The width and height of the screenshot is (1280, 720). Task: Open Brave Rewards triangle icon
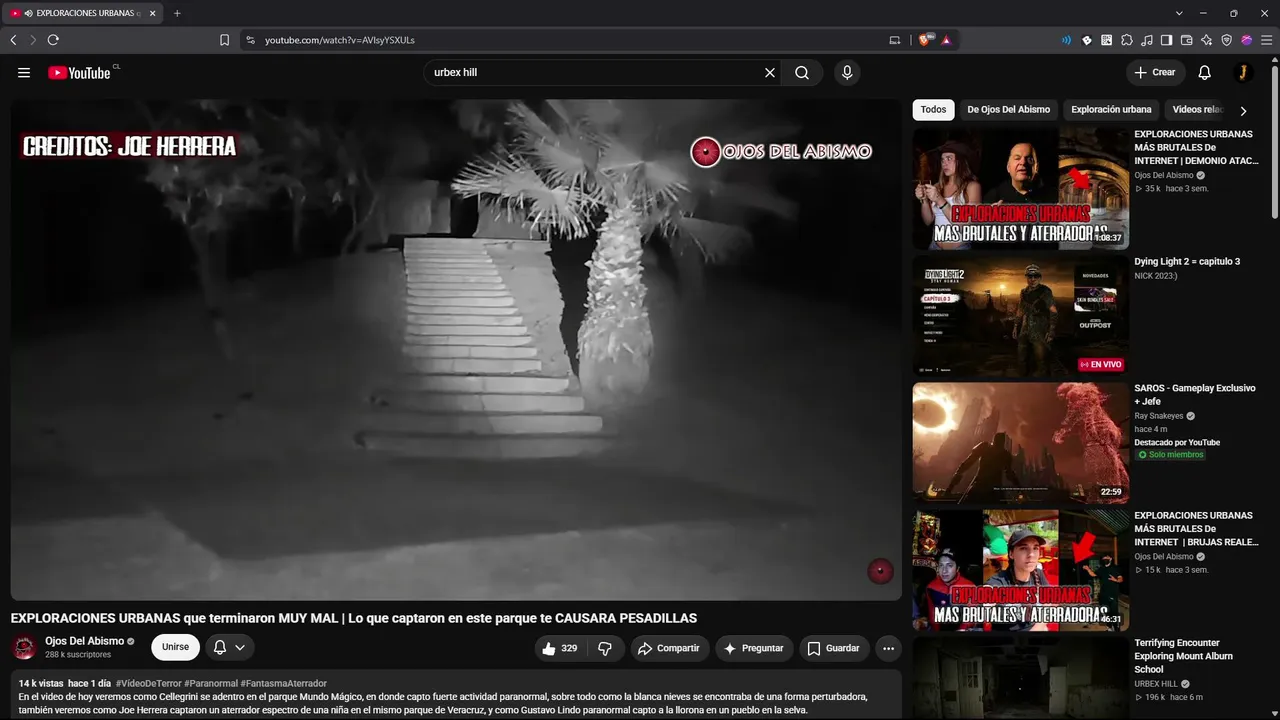click(946, 40)
